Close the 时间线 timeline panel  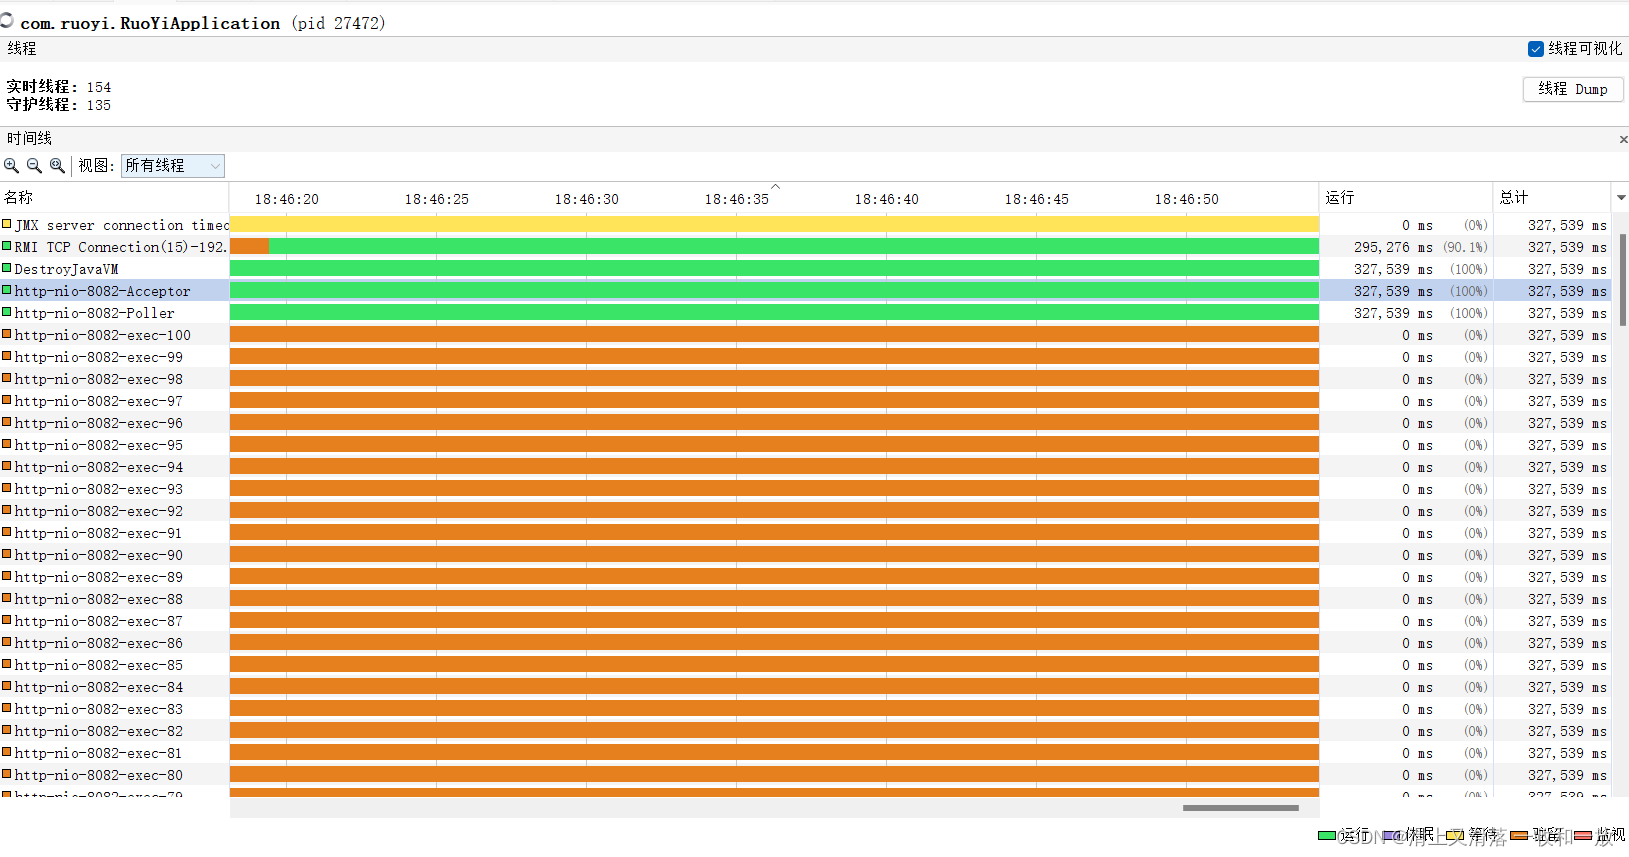(x=1623, y=139)
